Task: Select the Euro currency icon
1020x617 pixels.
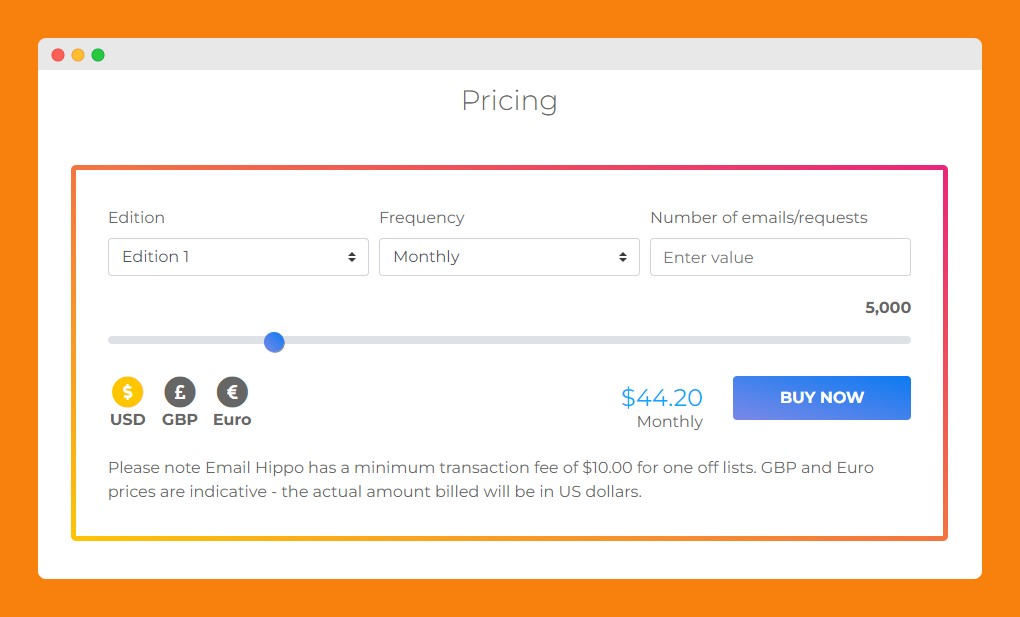Action: coord(232,392)
